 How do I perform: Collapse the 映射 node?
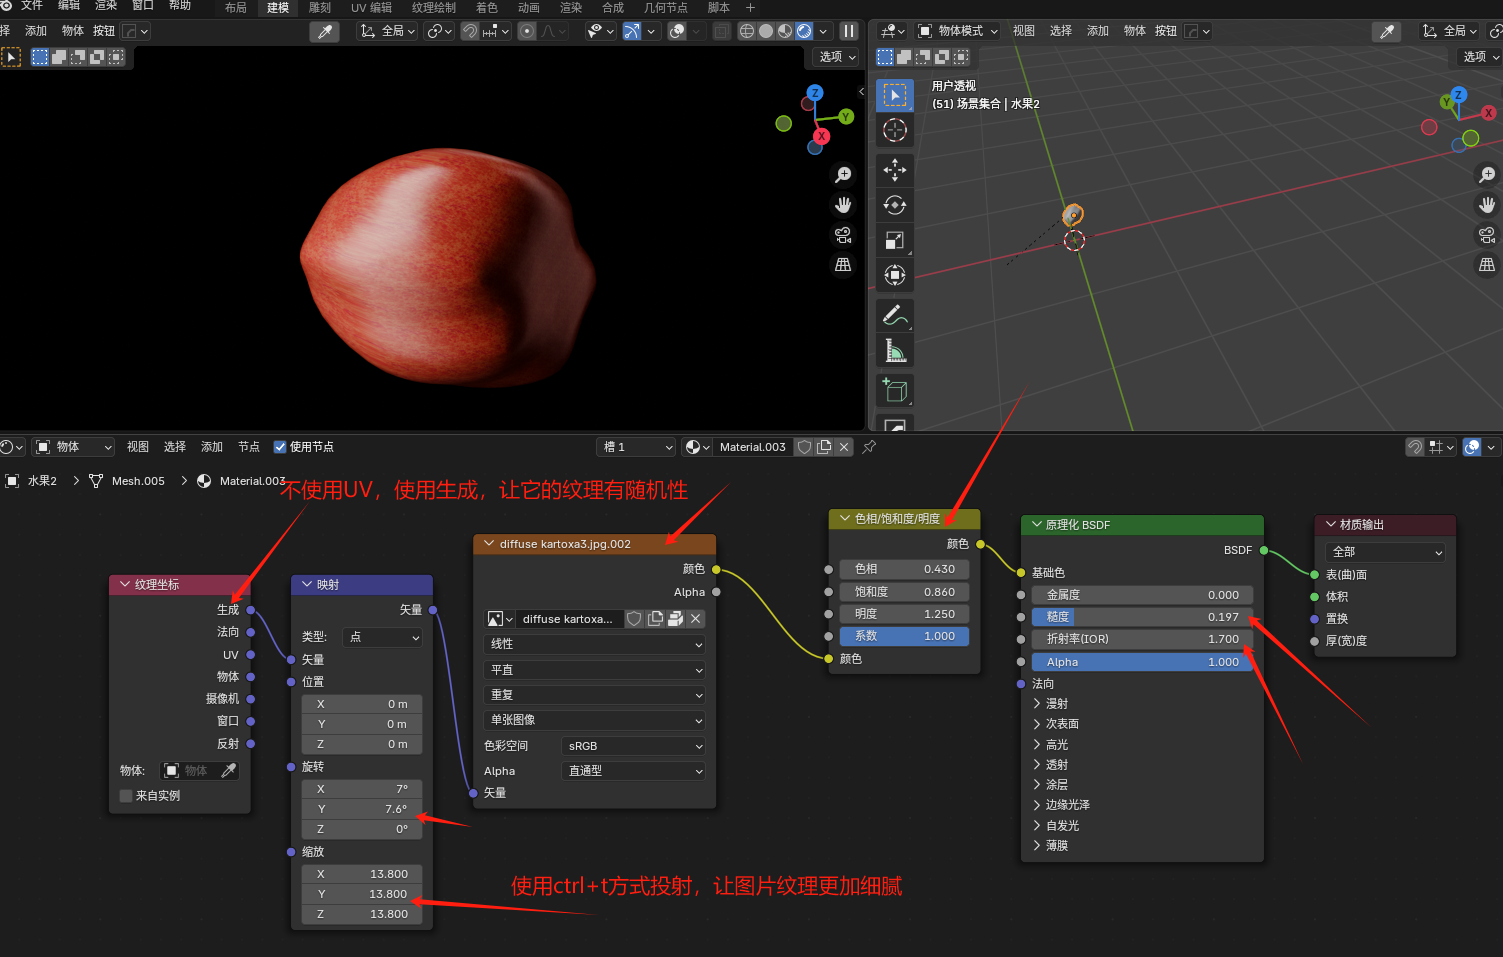click(x=307, y=584)
